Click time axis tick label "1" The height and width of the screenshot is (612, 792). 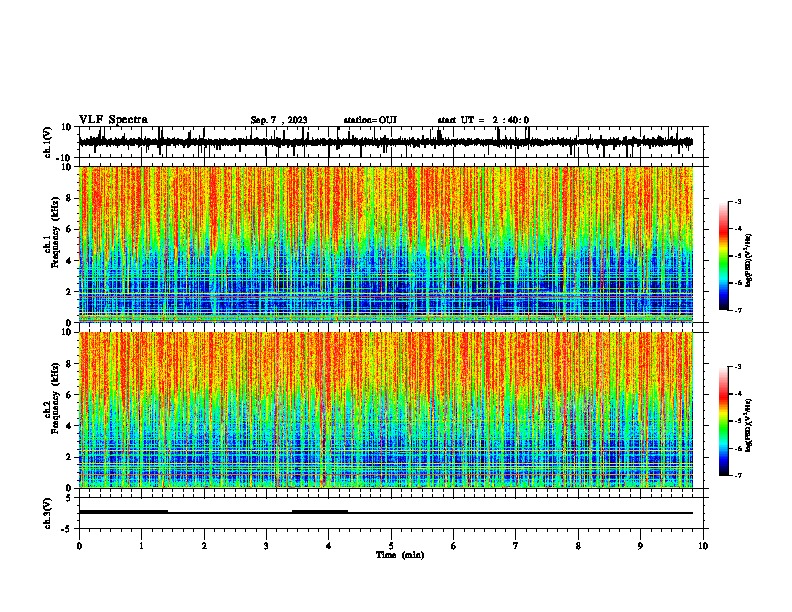click(141, 546)
